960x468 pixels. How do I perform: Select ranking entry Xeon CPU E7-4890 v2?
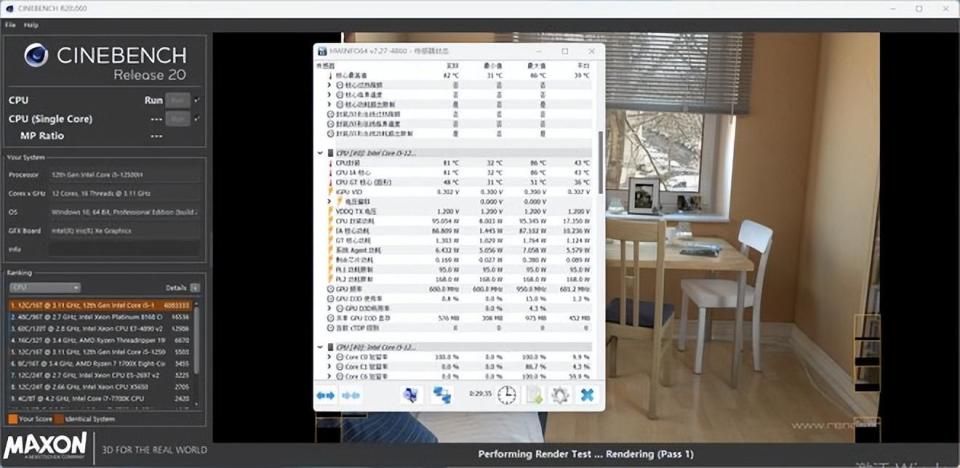click(x=100, y=329)
